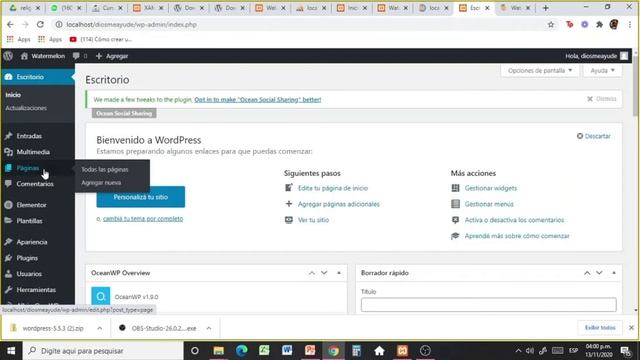Expand OBS-Studio download options
Image resolution: width=640 pixels, height=360 pixels.
(x=209, y=328)
